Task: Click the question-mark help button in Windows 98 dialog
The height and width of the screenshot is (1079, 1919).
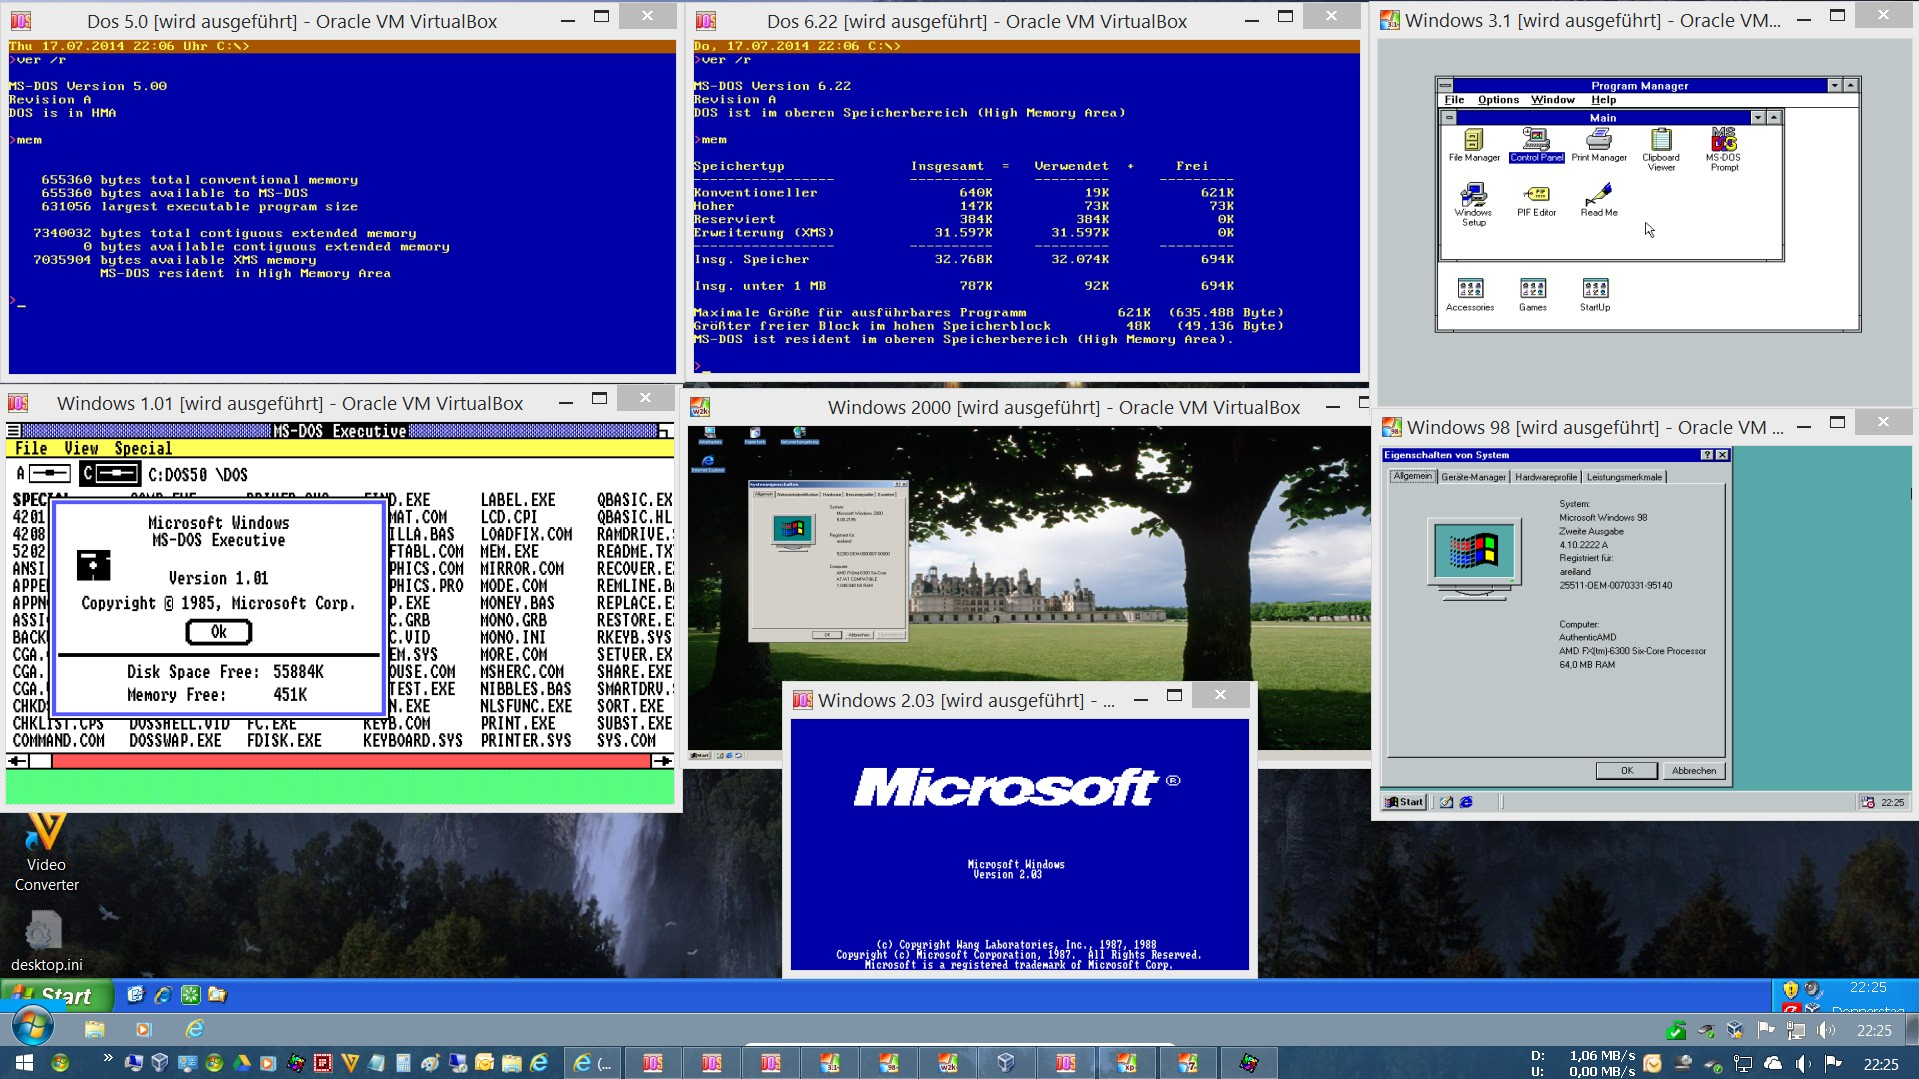Action: pyautogui.click(x=1706, y=455)
